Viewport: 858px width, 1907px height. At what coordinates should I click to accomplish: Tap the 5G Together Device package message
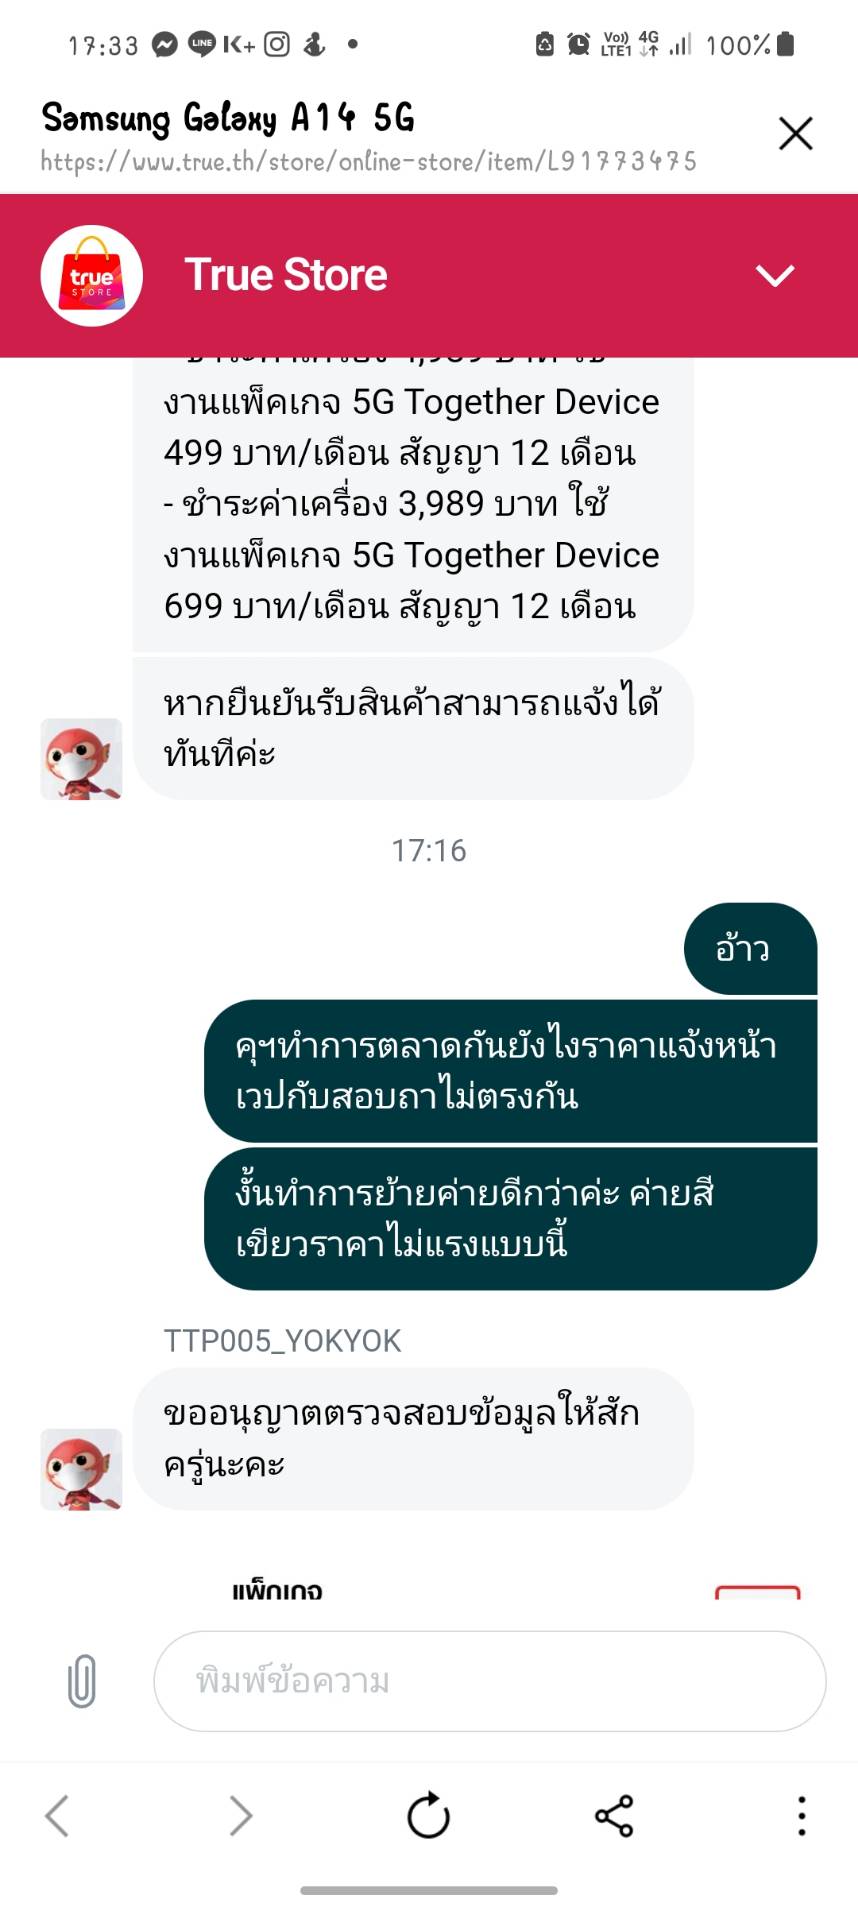tap(413, 504)
